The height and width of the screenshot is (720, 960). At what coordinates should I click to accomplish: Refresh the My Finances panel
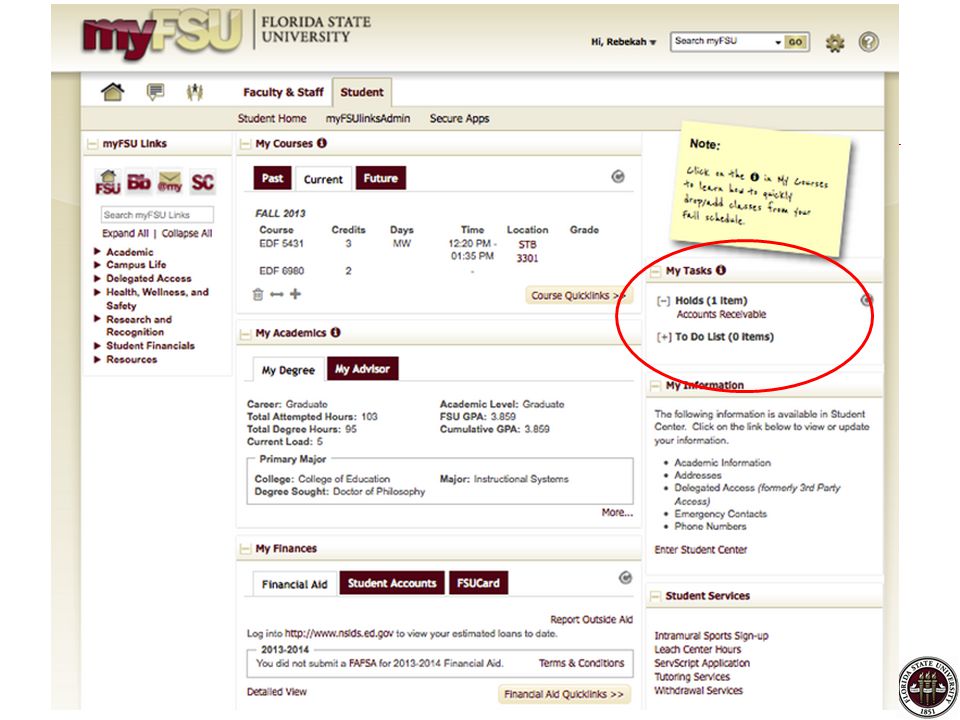pos(625,577)
